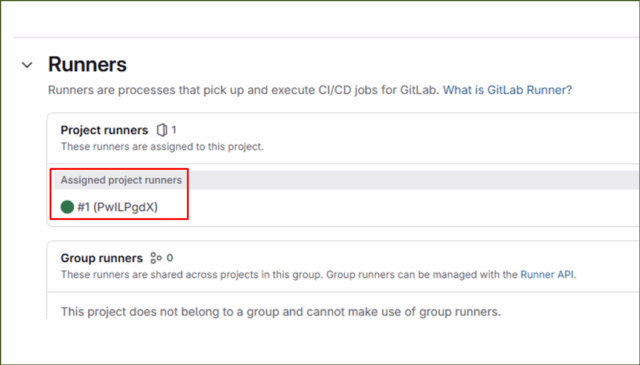This screenshot has height=365, width=640.
Task: Select the Project runners title
Action: tap(104, 130)
